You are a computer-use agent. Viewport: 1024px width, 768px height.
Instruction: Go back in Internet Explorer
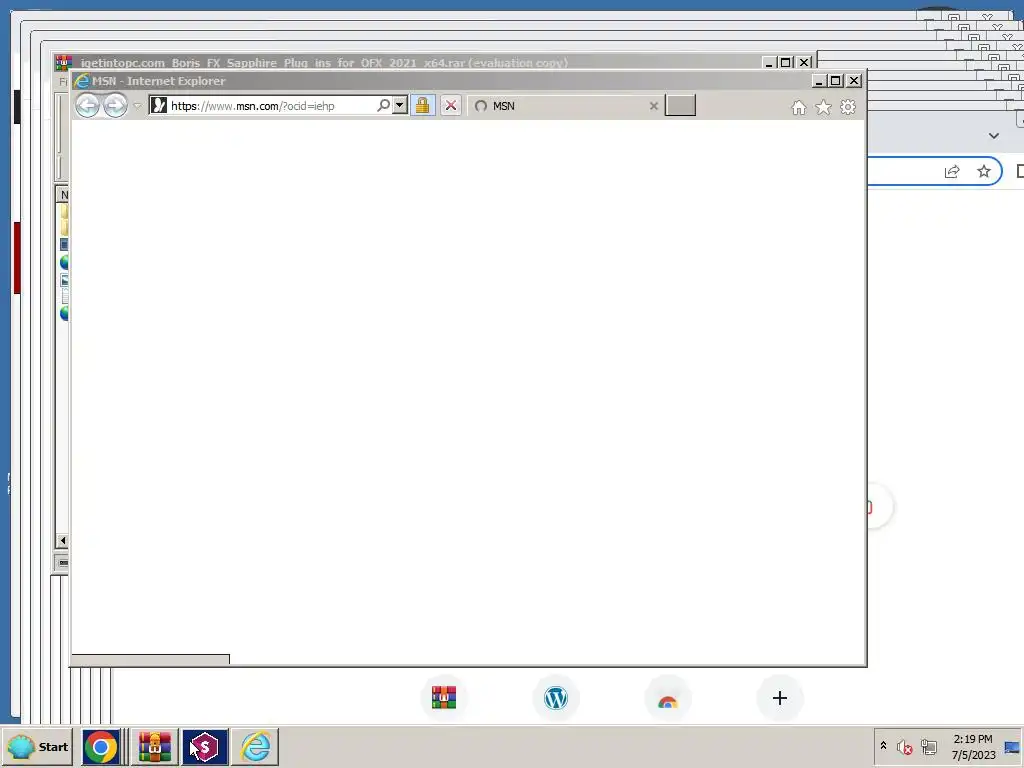[88, 105]
